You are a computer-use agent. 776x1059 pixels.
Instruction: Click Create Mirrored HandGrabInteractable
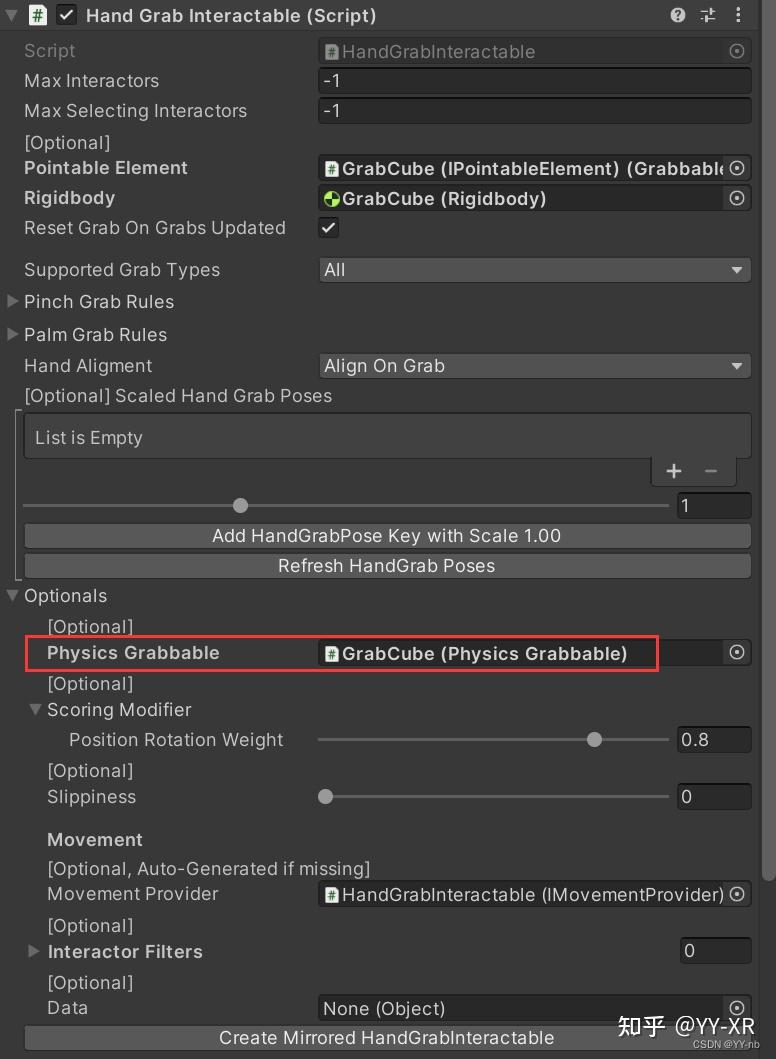387,1038
